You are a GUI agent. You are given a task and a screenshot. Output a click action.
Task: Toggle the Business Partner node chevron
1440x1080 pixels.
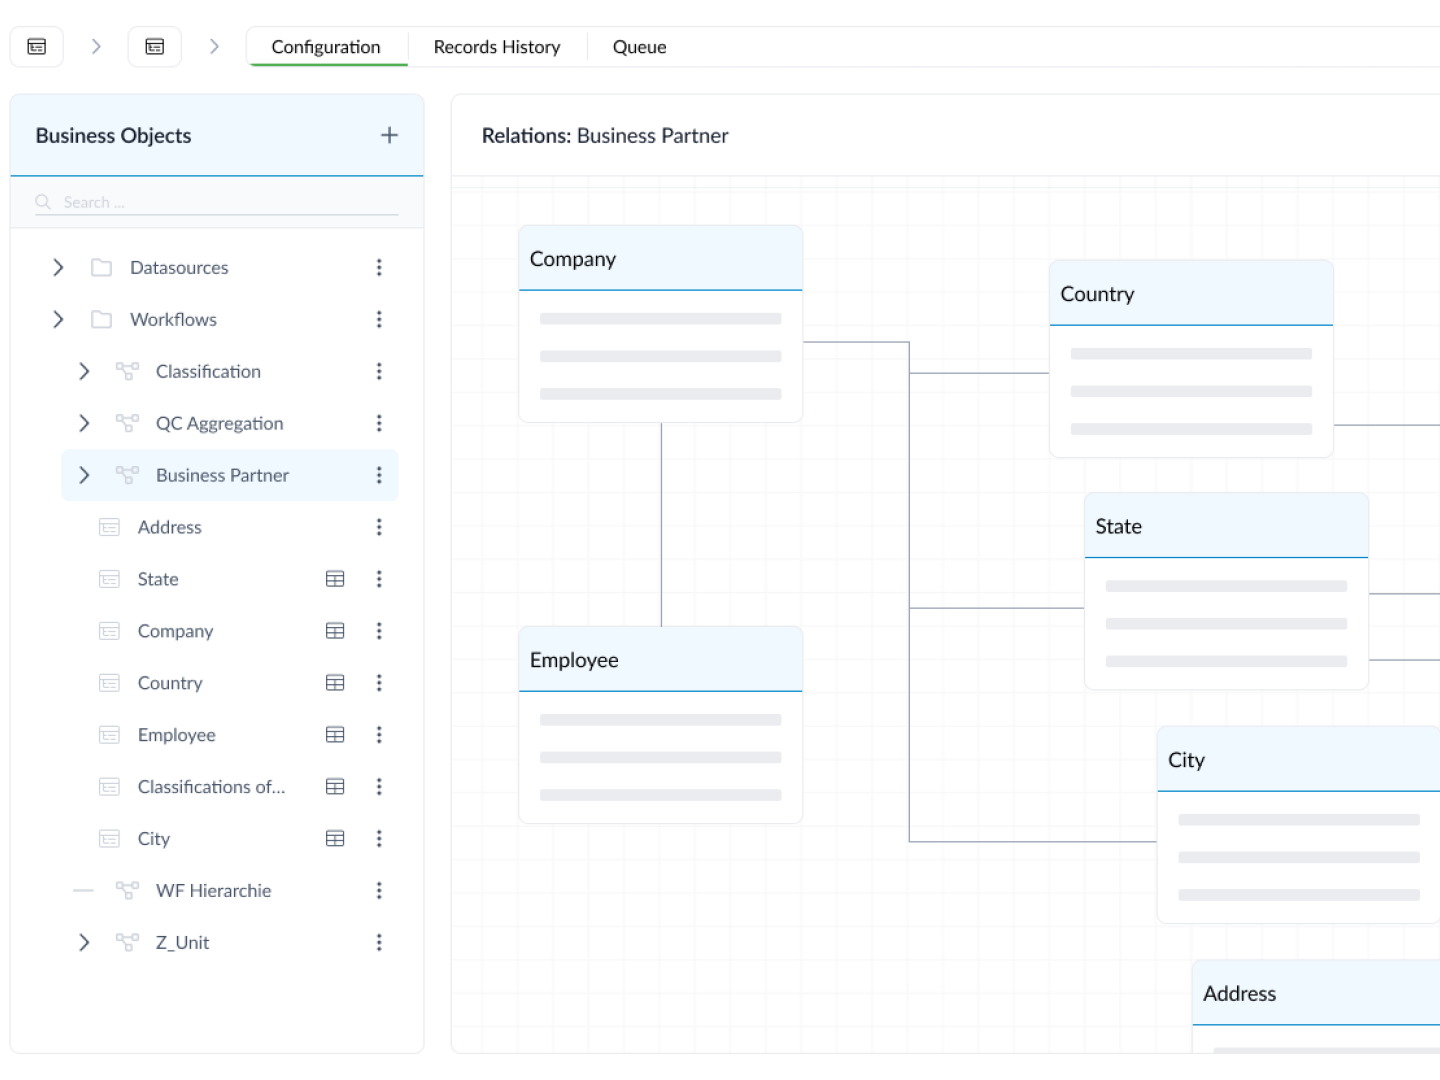pyautogui.click(x=84, y=475)
